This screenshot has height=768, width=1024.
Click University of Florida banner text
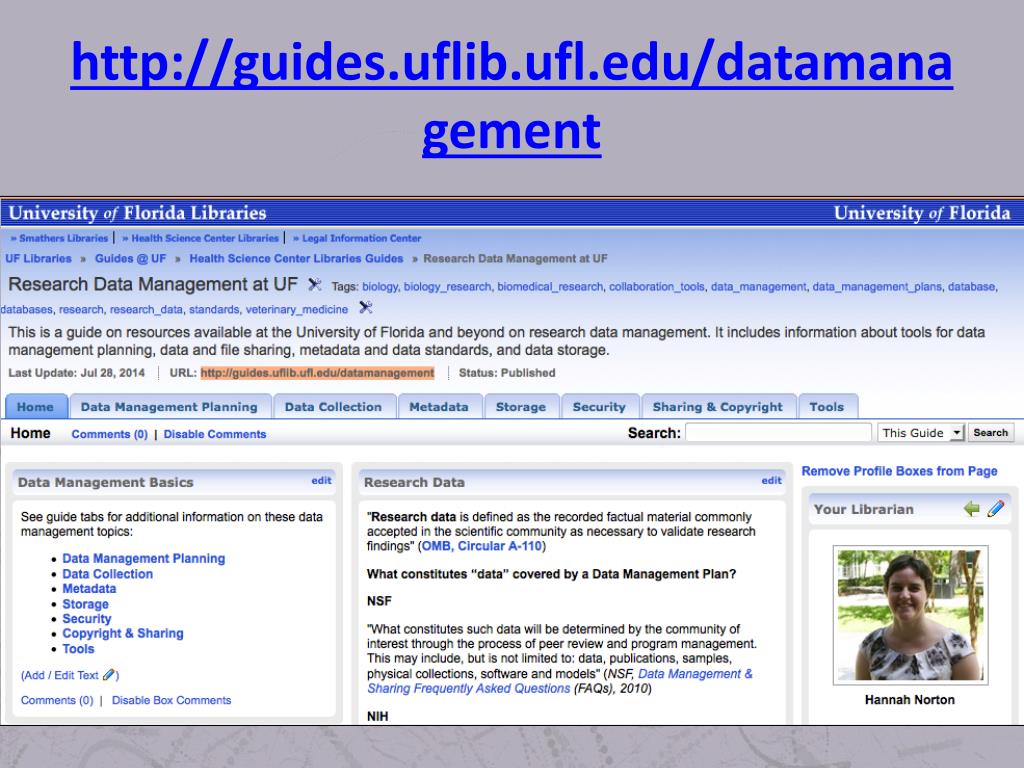coord(921,213)
